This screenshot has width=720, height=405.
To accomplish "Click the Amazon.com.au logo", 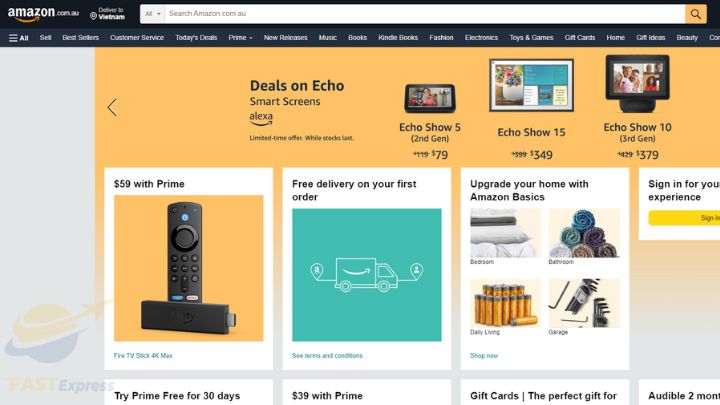I will (x=43, y=14).
